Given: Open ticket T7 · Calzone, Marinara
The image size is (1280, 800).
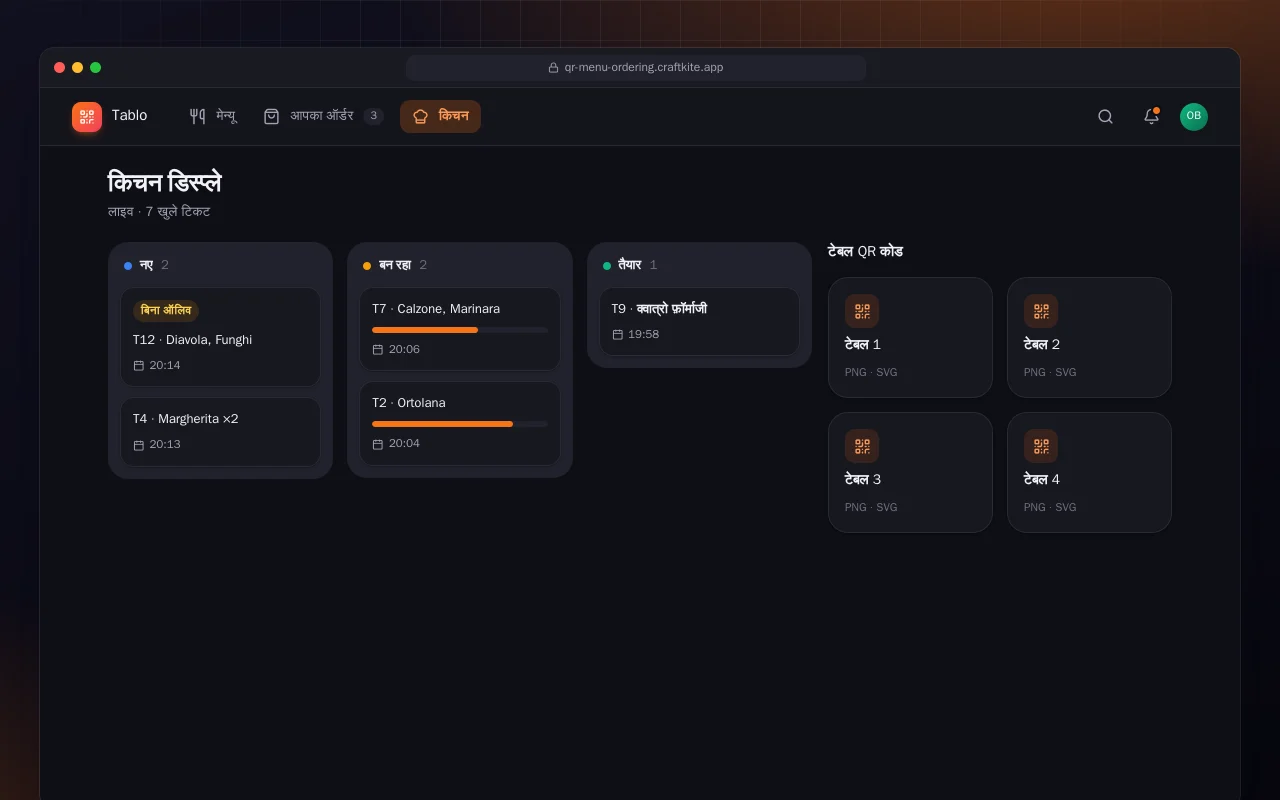Looking at the screenshot, I should [x=460, y=329].
